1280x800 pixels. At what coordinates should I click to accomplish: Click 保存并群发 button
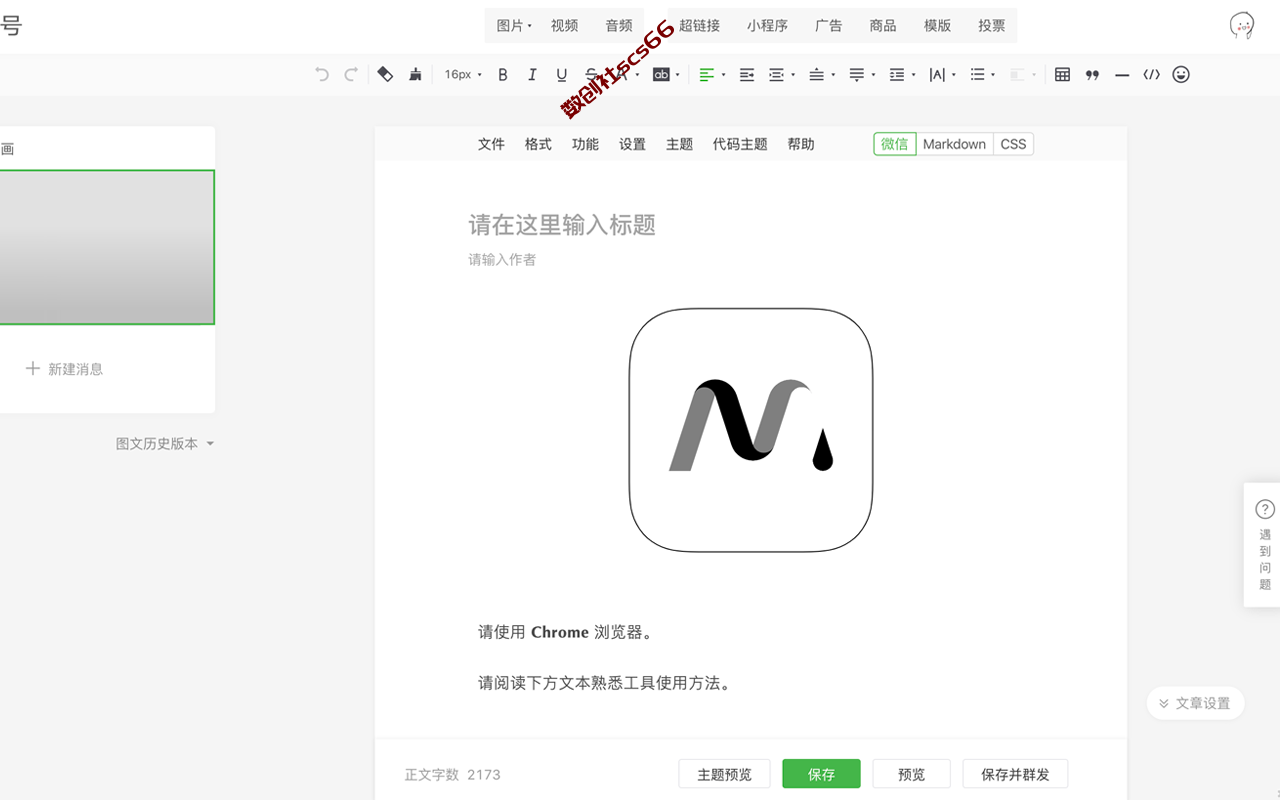(1015, 774)
